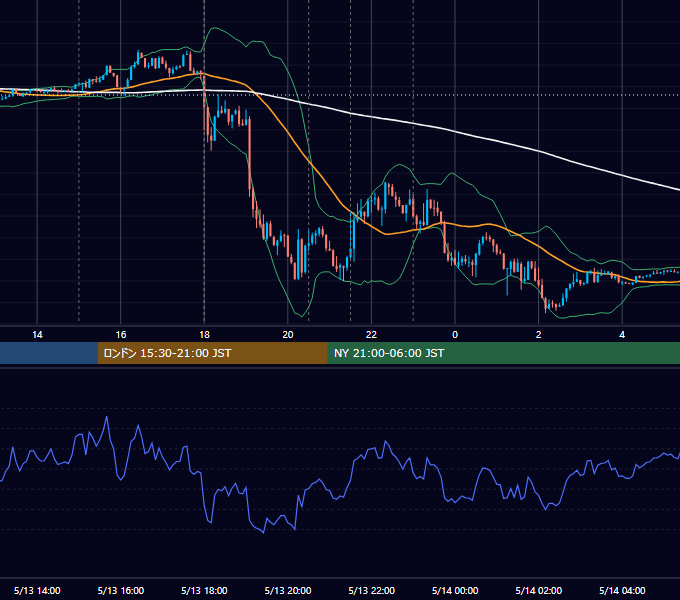Click the 5/13 18:00 date label
This screenshot has height=600, width=680.
pos(204,590)
